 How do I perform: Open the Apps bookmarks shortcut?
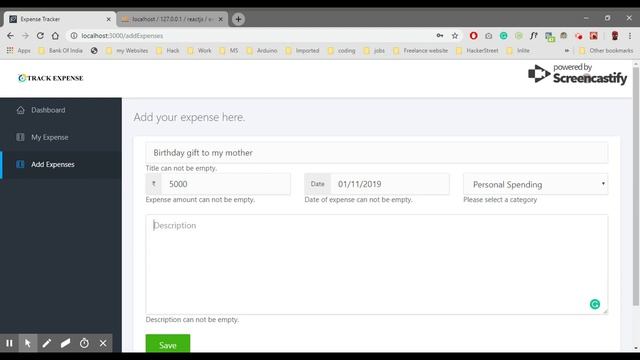(x=18, y=51)
